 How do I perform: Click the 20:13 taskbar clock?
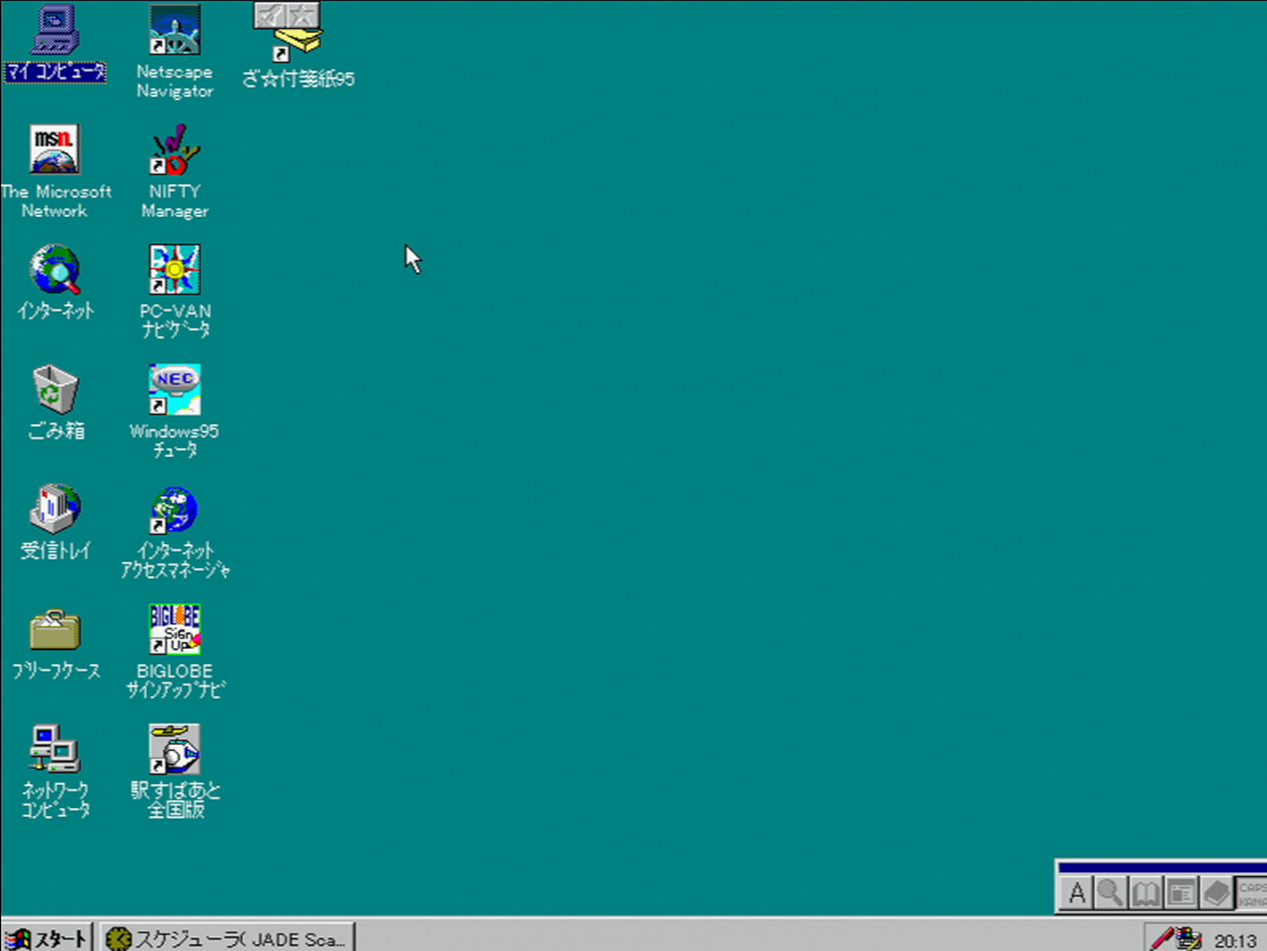click(1234, 940)
